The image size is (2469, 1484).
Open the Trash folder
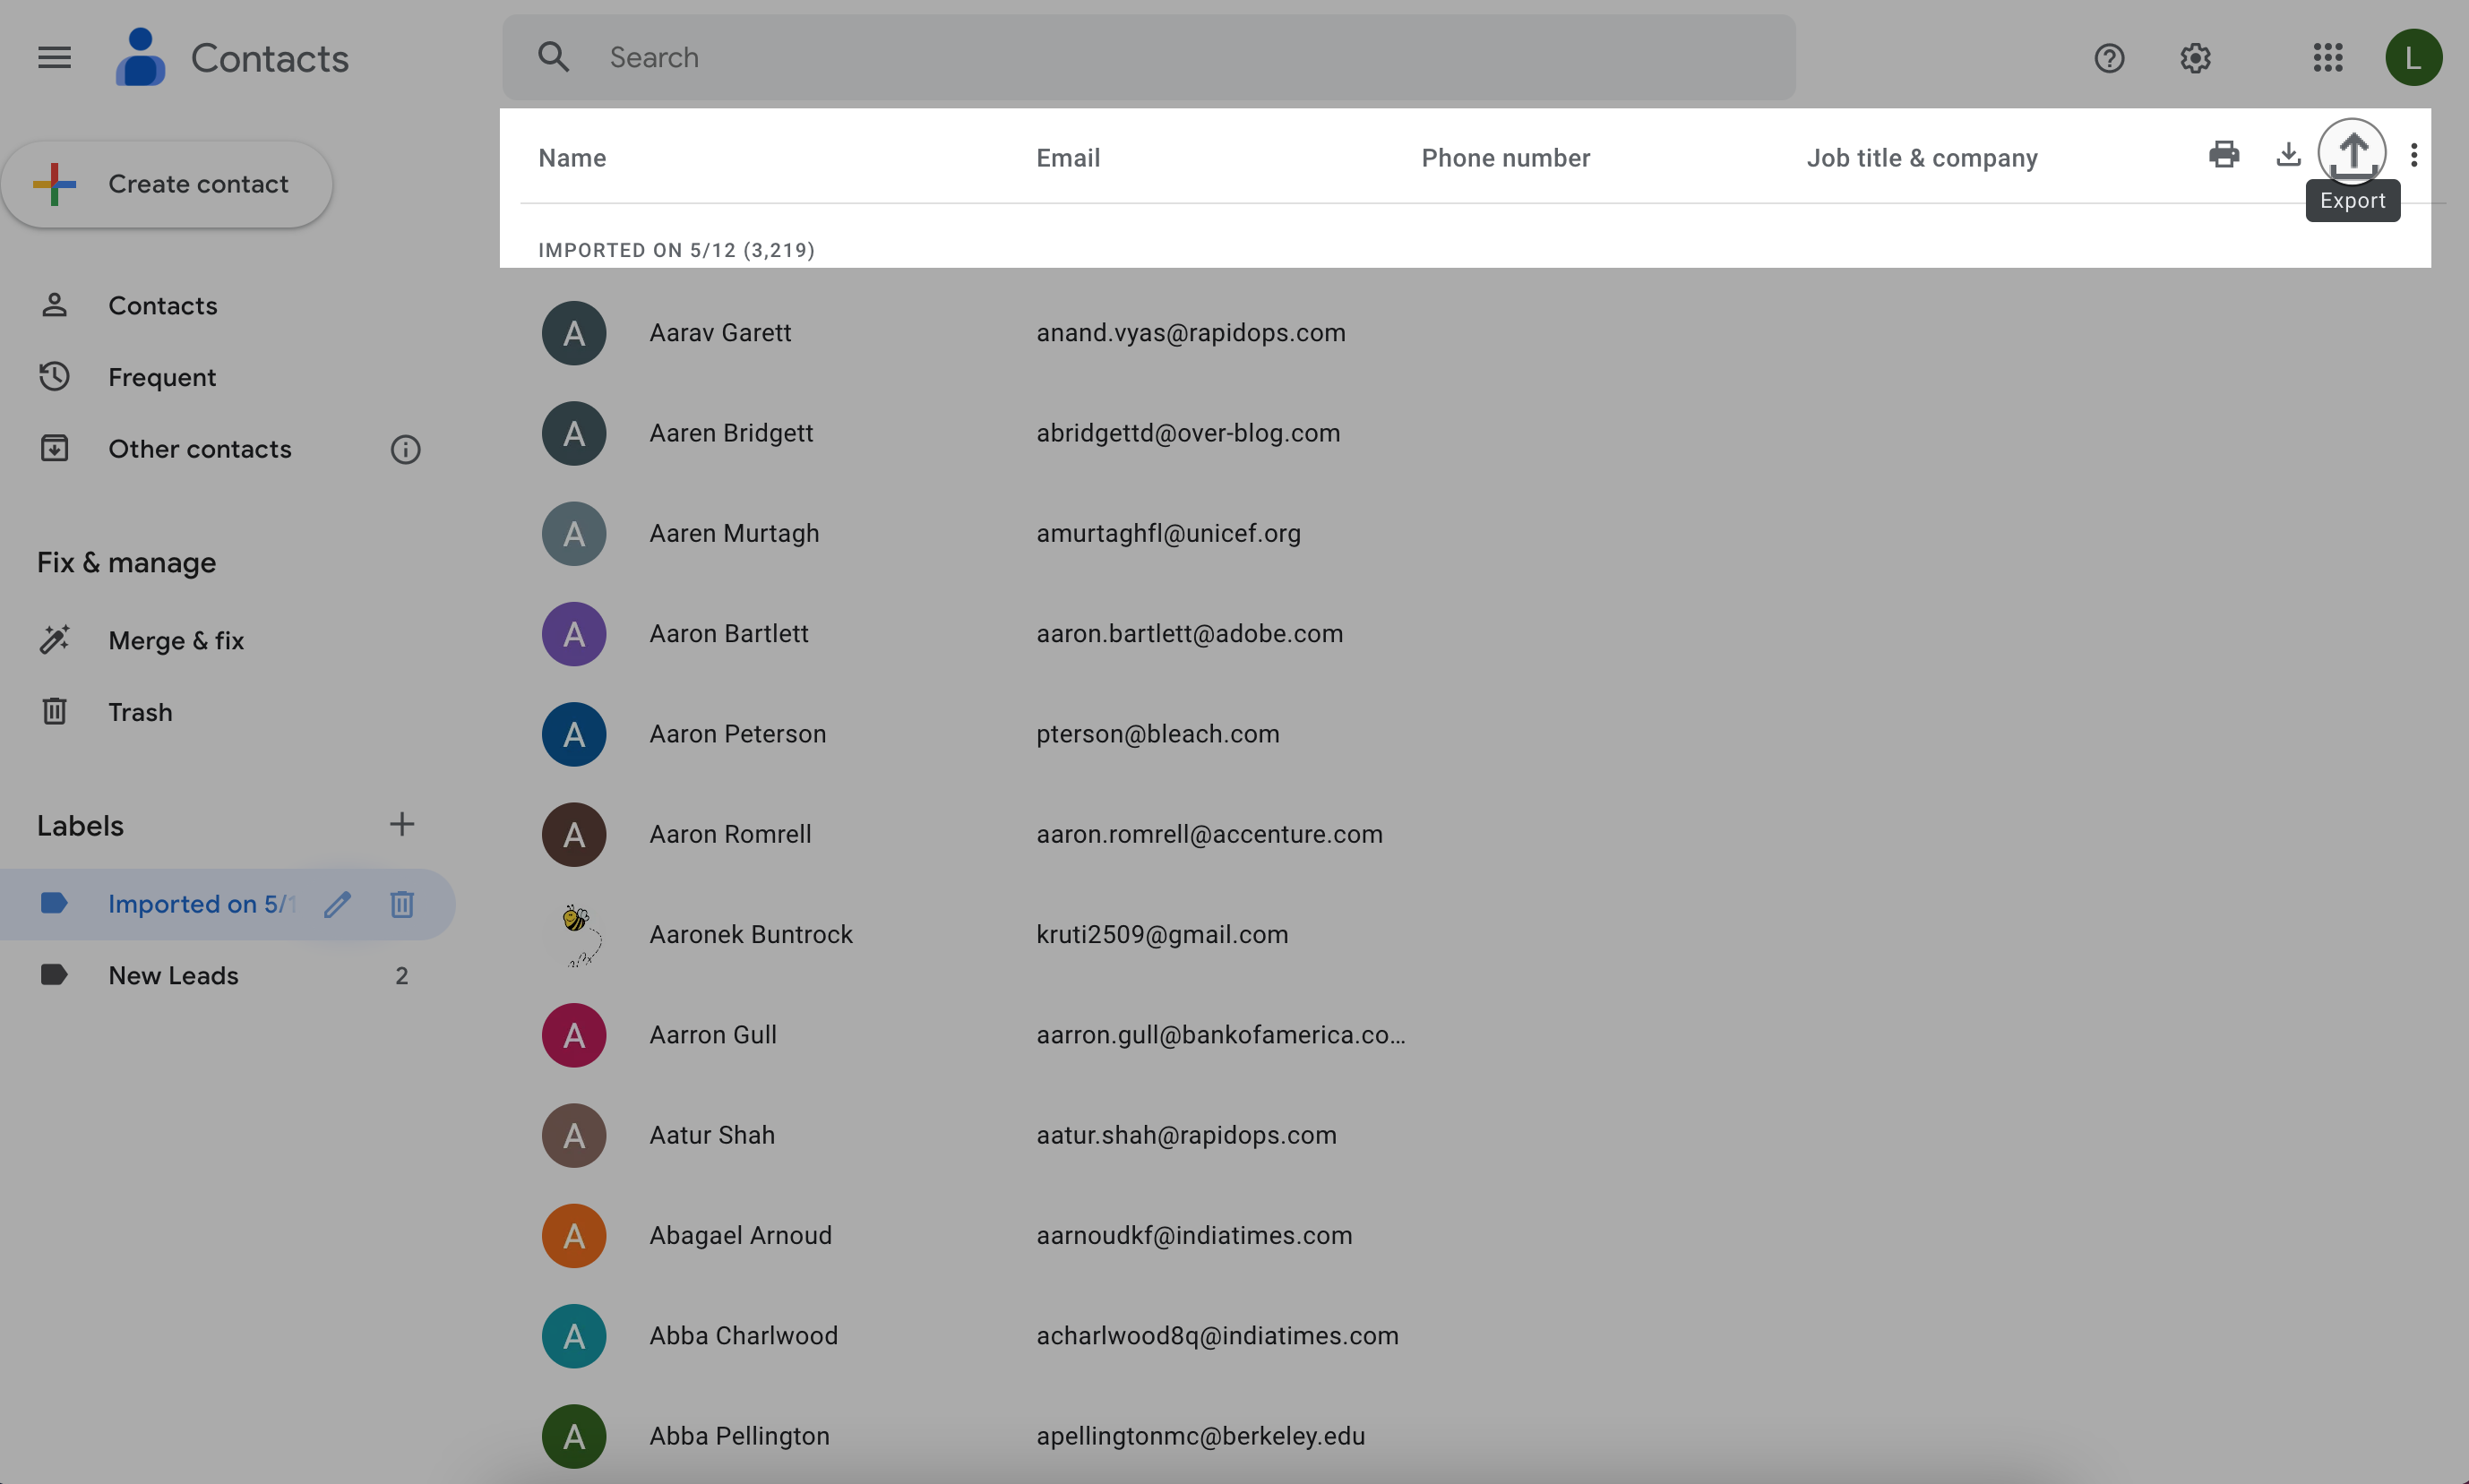(x=140, y=712)
